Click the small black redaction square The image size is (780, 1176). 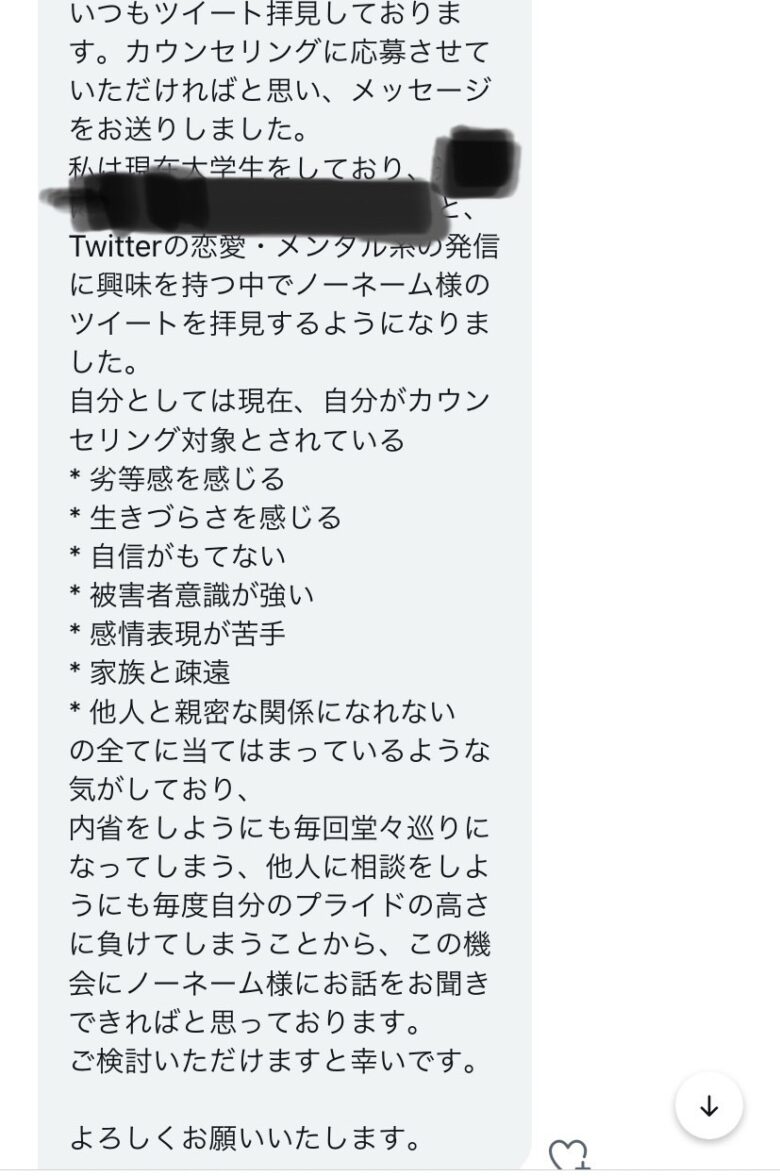(x=478, y=160)
